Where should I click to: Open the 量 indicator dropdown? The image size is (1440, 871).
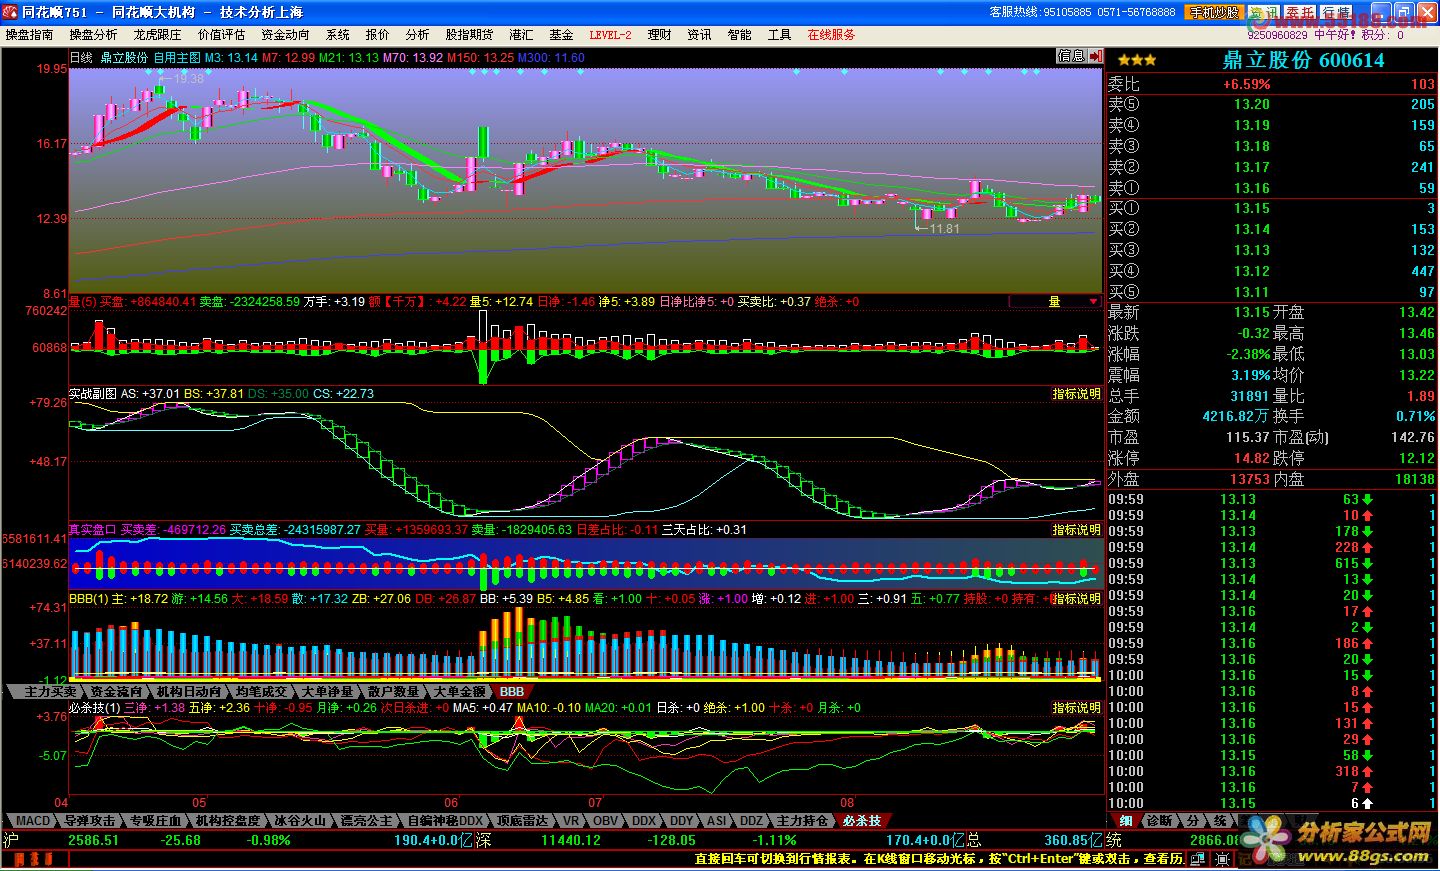pyautogui.click(x=1055, y=301)
